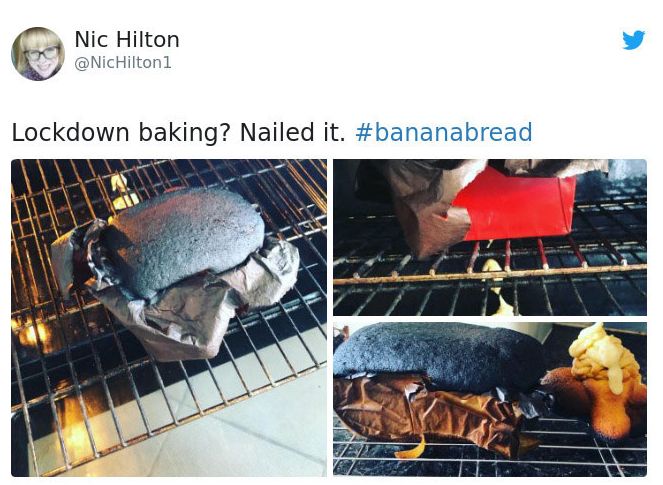The width and height of the screenshot is (663, 485).
Task: Open Nic Hilton's profile avatar picture
Action: (38, 54)
